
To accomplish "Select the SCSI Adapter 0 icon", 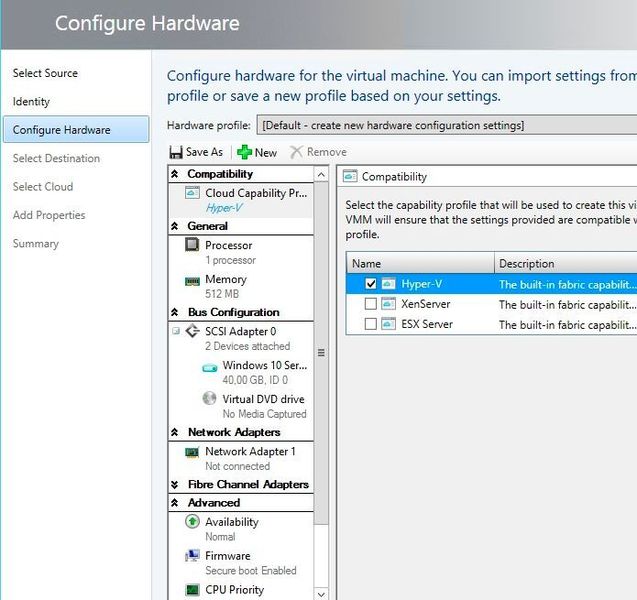I will tap(192, 331).
